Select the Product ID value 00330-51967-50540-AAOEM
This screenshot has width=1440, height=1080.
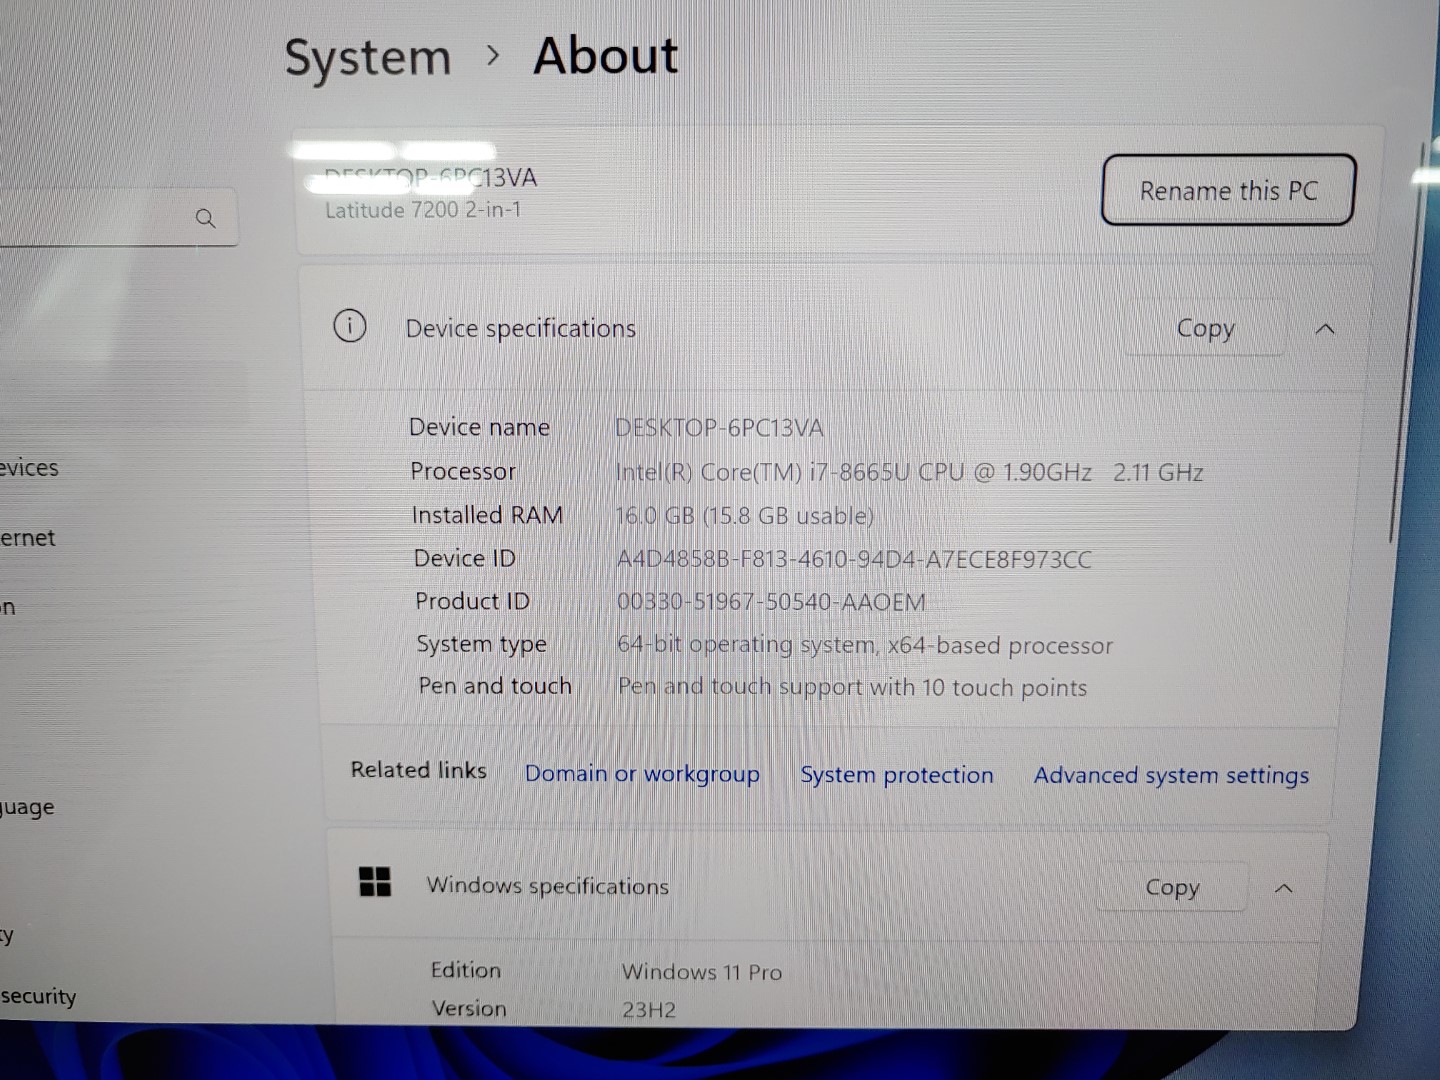tap(771, 602)
